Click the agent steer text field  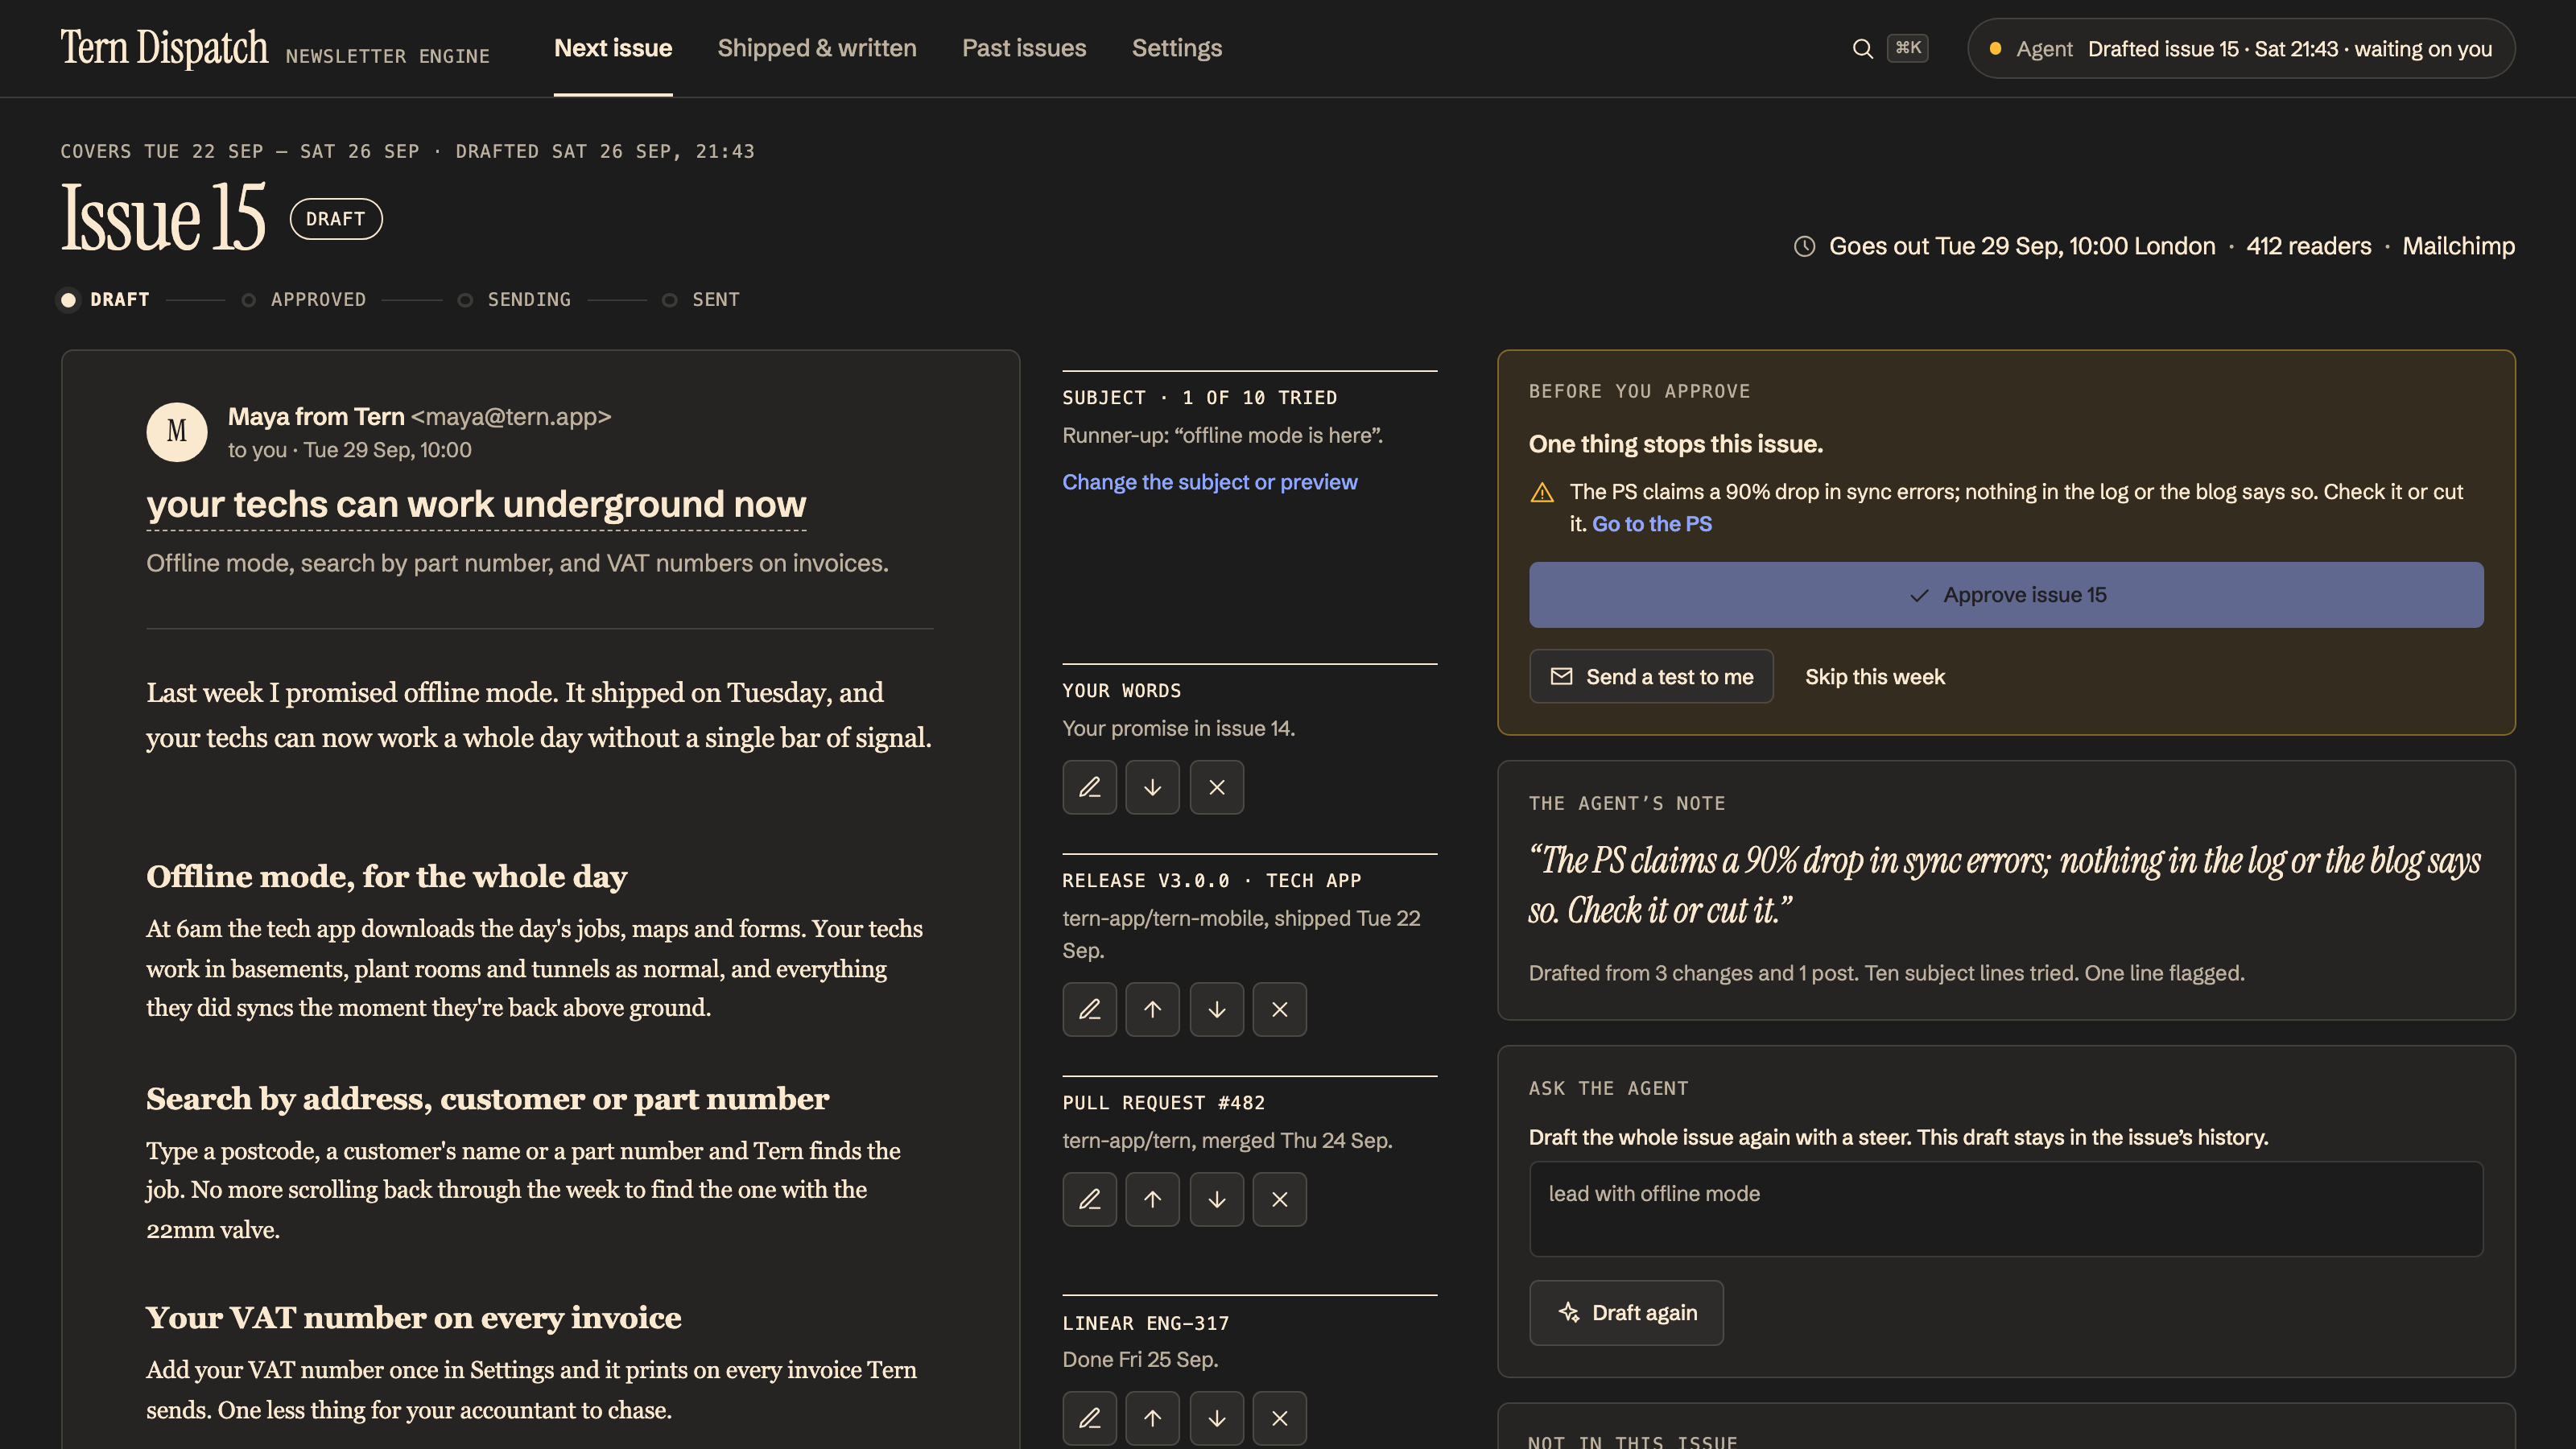coord(2005,1208)
